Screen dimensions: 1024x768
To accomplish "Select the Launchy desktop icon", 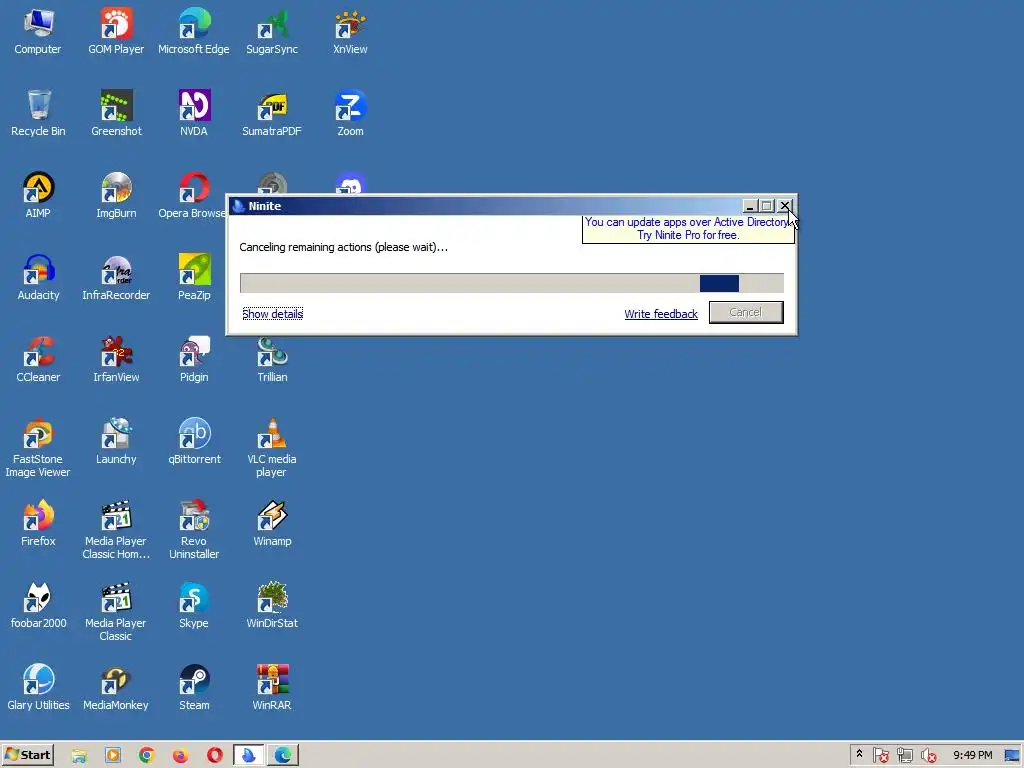I will (x=116, y=441).
